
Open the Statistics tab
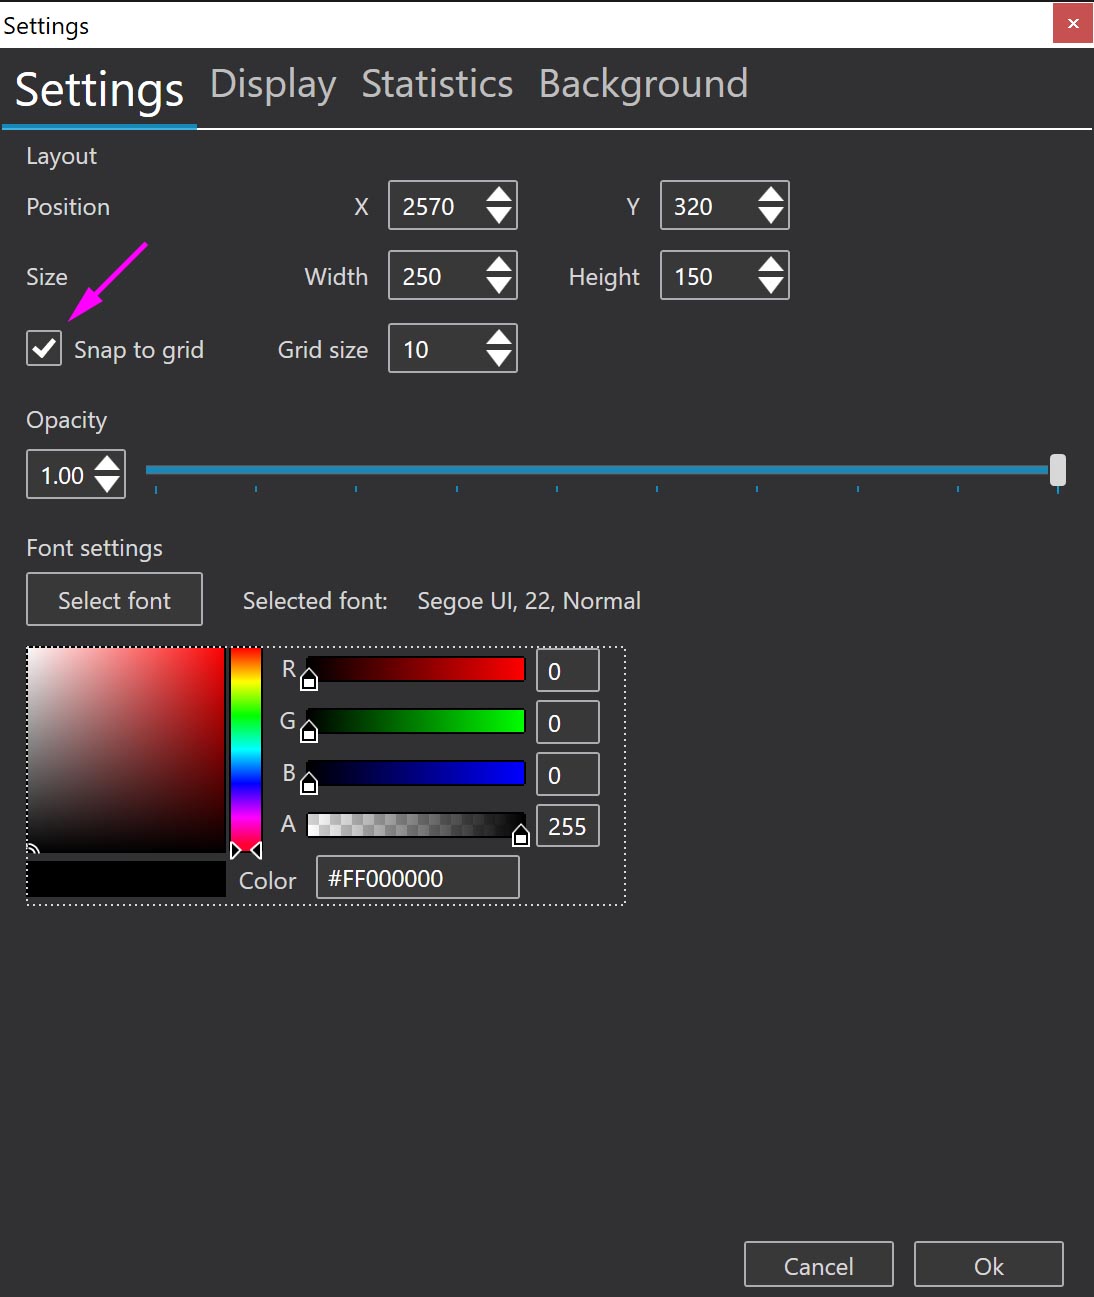(x=437, y=85)
